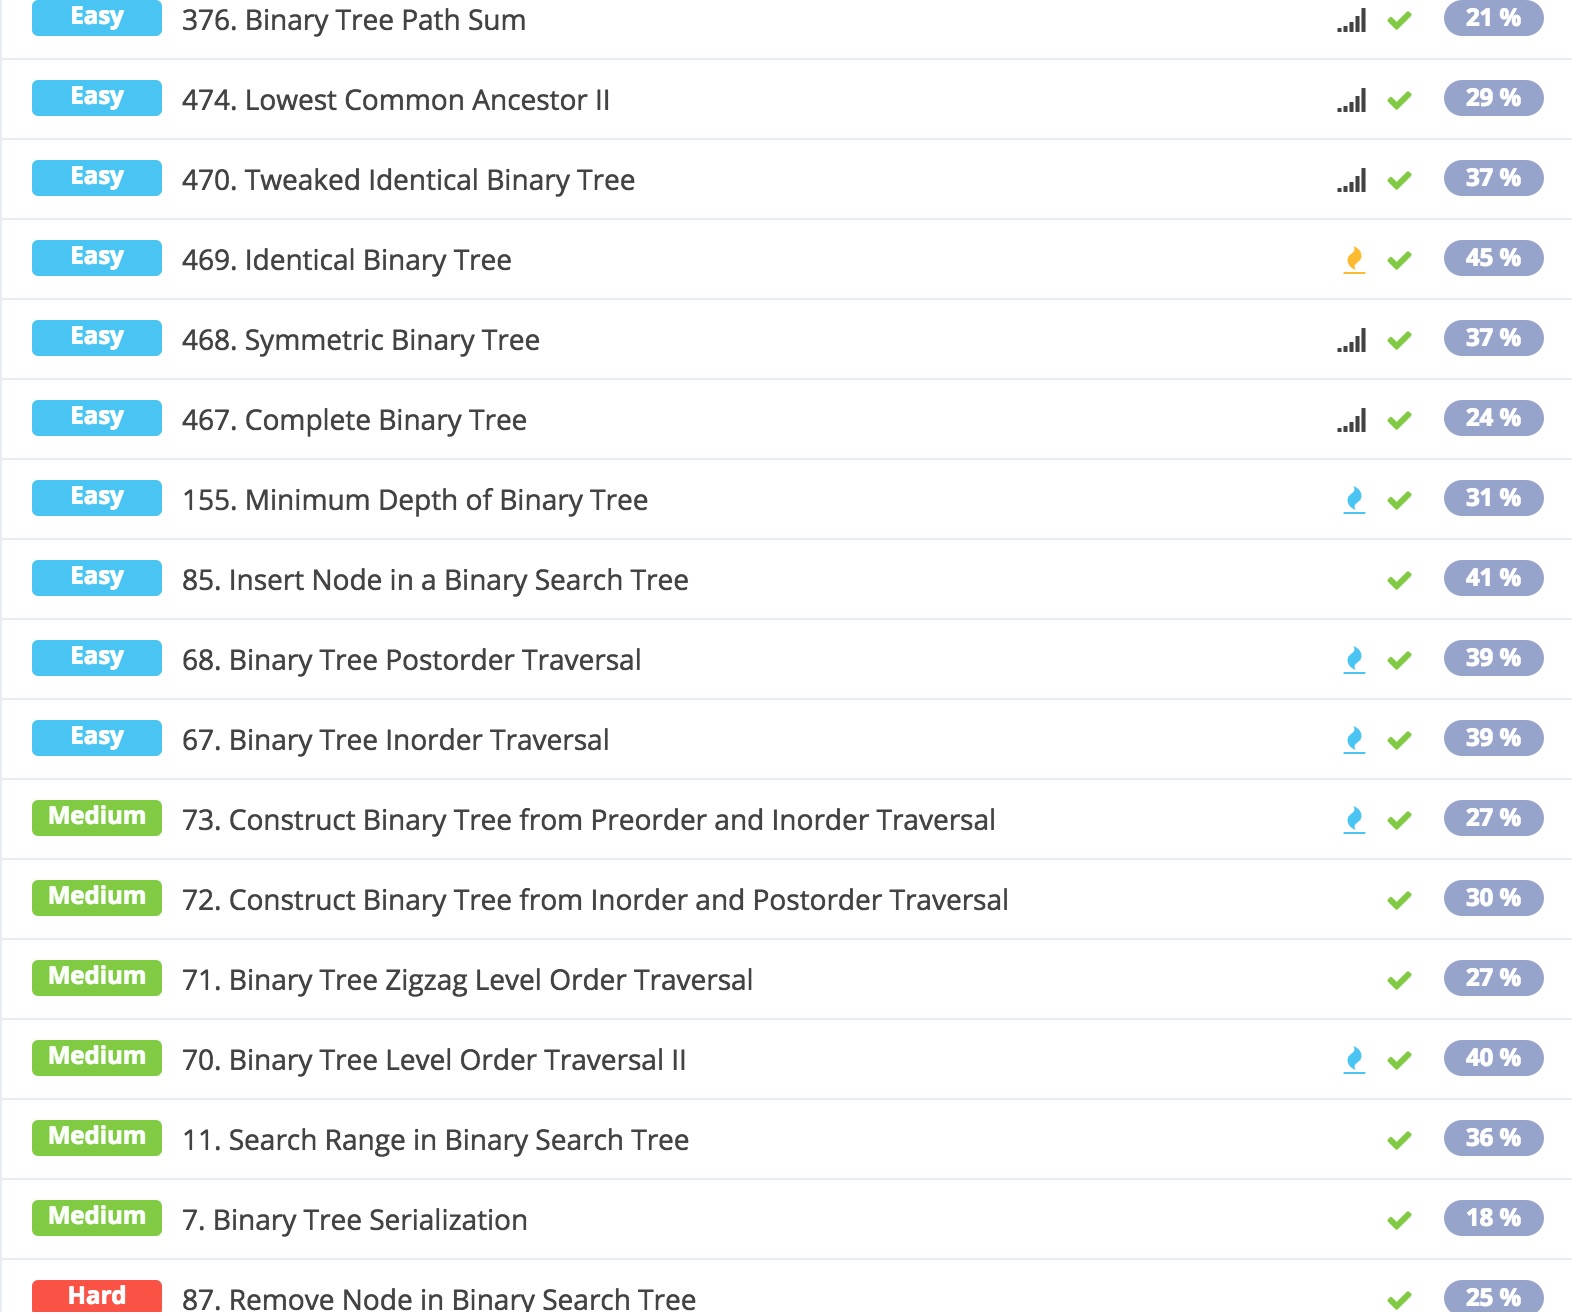This screenshot has width=1572, height=1314.
Task: Click green checkmark for Binary Tree Serialization
Action: [x=1400, y=1220]
